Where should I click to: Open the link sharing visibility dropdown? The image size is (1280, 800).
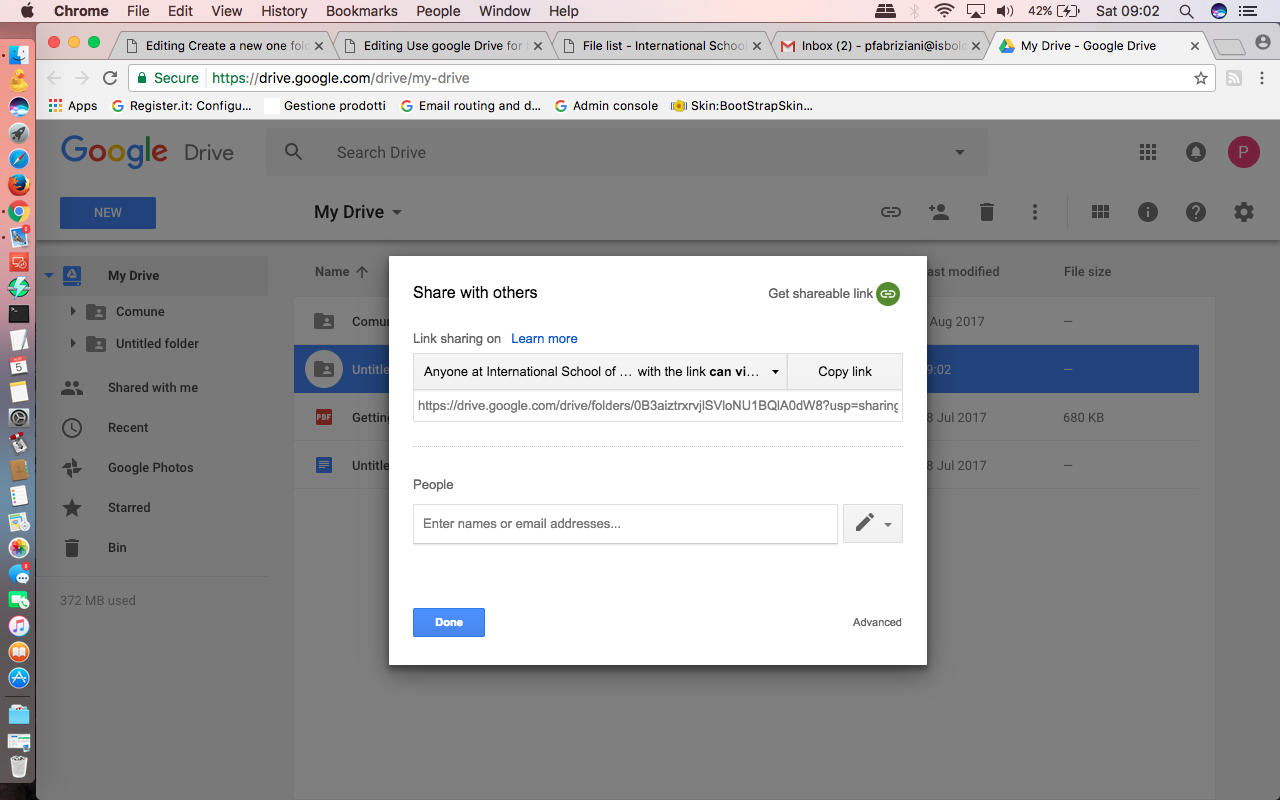[600, 371]
